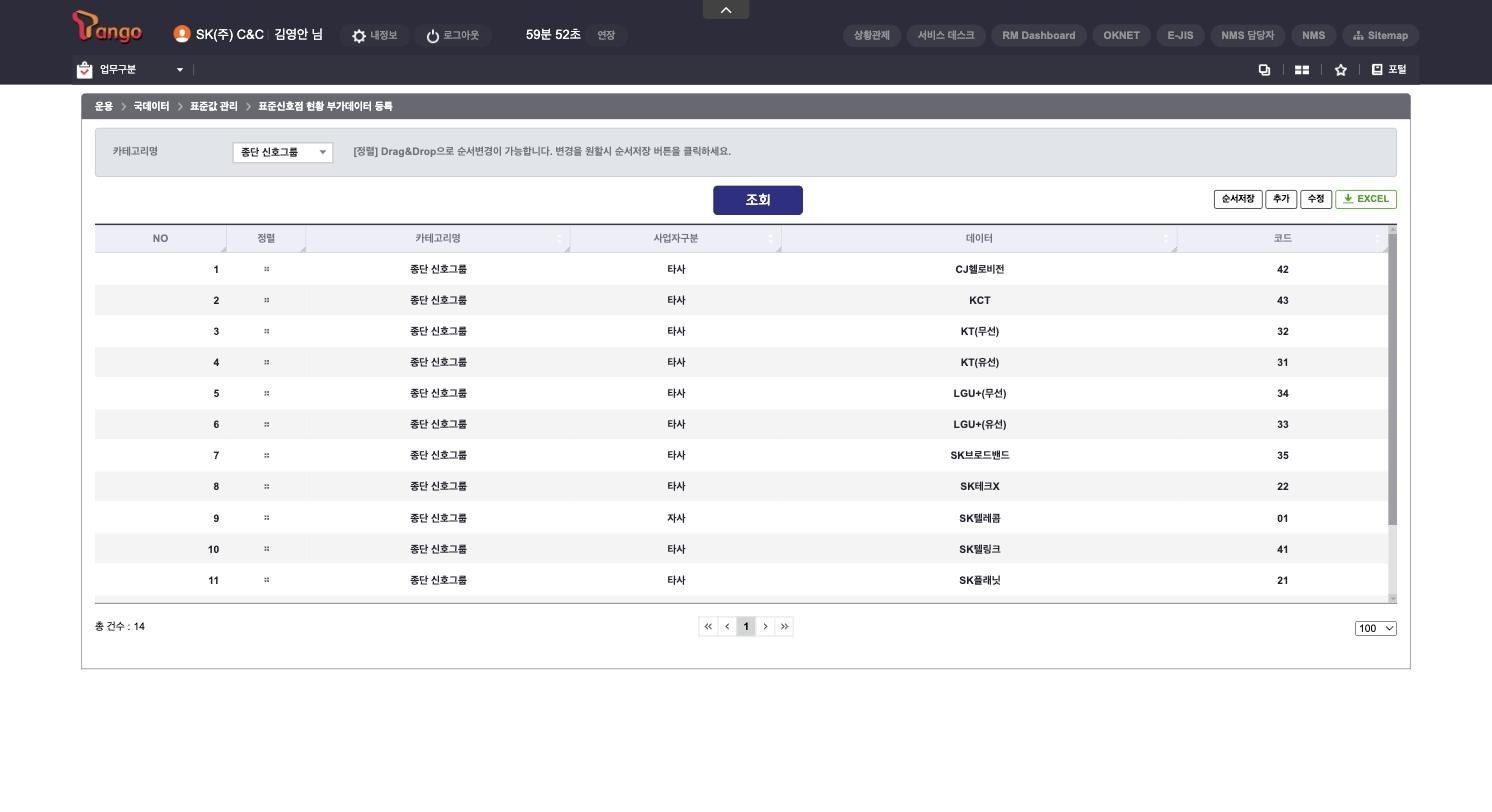Image resolution: width=1492 pixels, height=812 pixels.
Task: Go to the next page
Action: click(765, 627)
